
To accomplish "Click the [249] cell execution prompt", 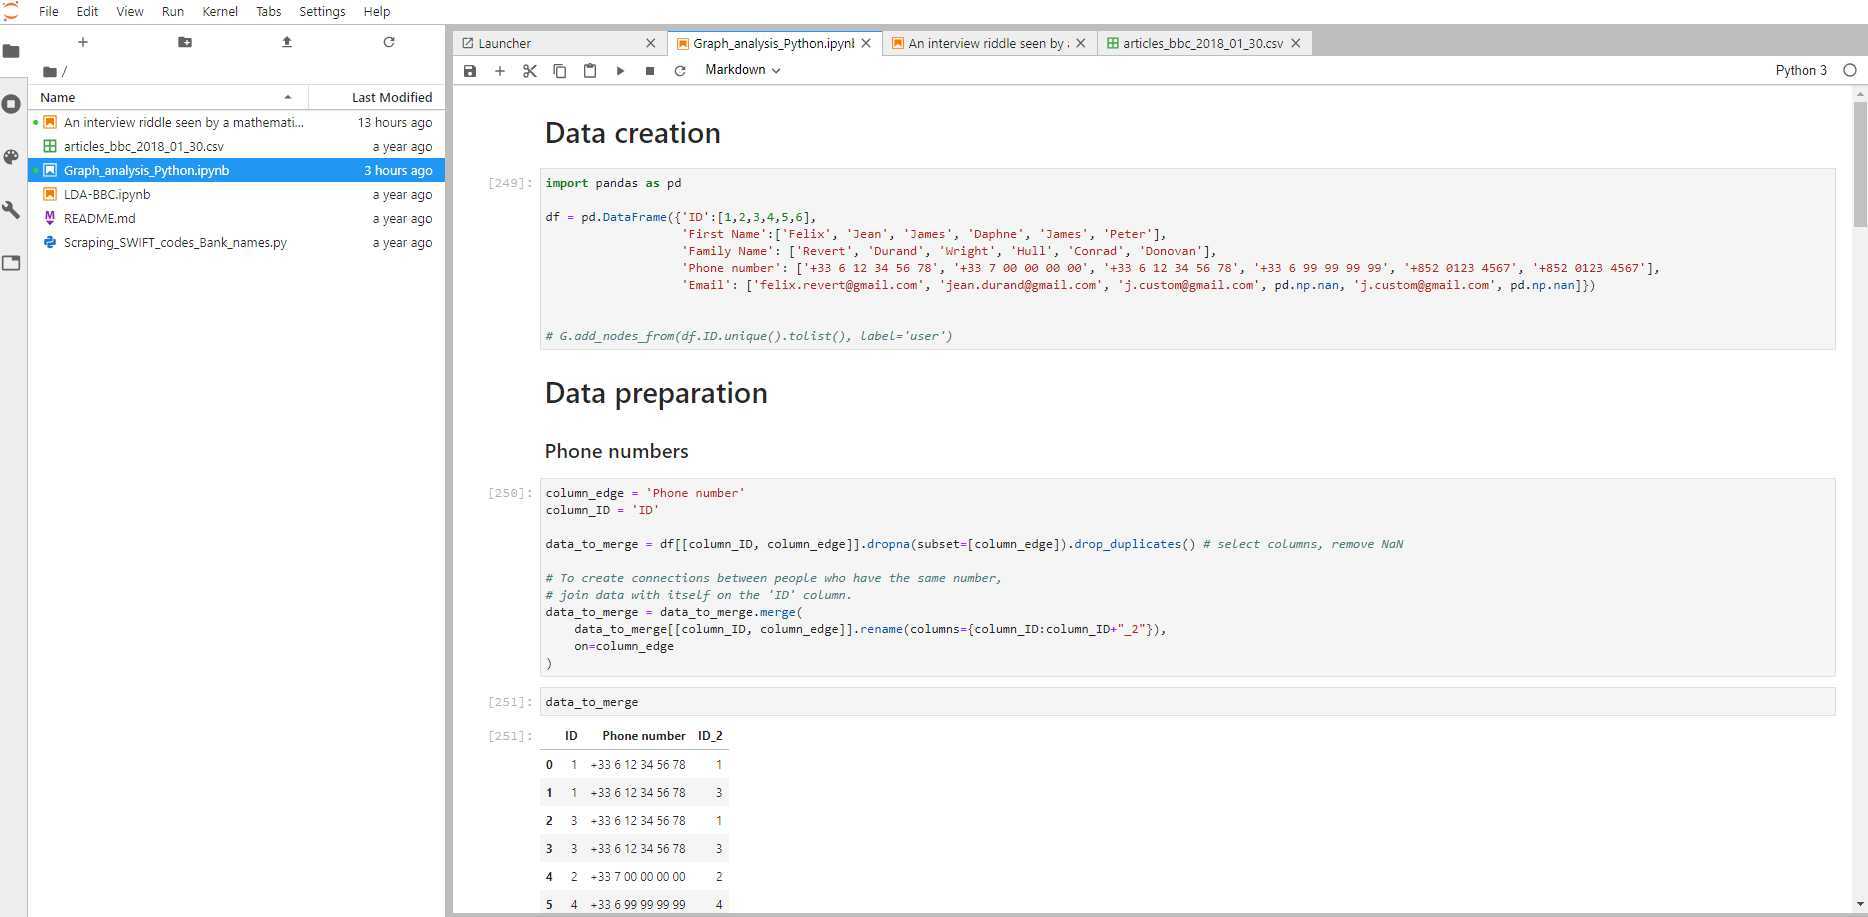I will point(510,183).
